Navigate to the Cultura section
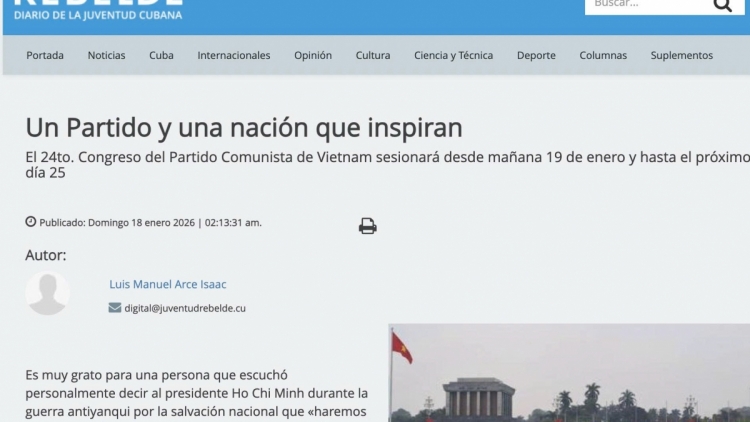The width and height of the screenshot is (750, 422). 373,56
